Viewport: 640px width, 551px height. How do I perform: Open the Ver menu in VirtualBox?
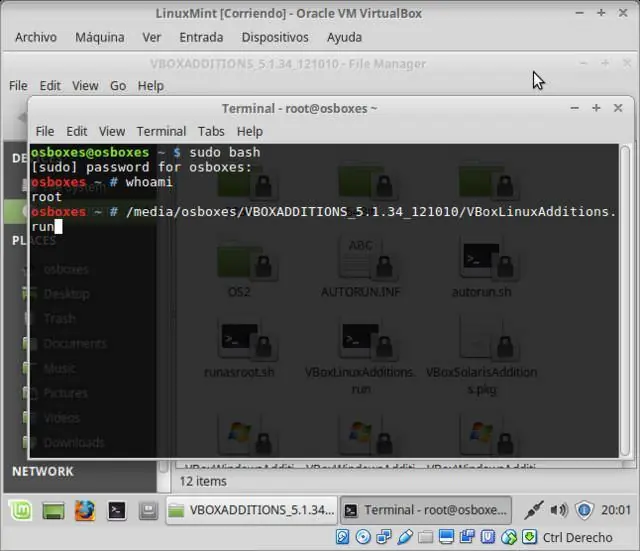tap(151, 37)
